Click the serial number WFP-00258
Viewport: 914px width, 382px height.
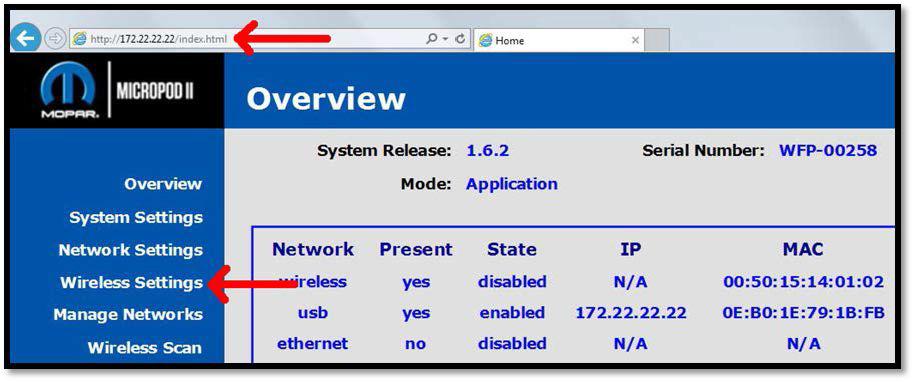point(828,150)
